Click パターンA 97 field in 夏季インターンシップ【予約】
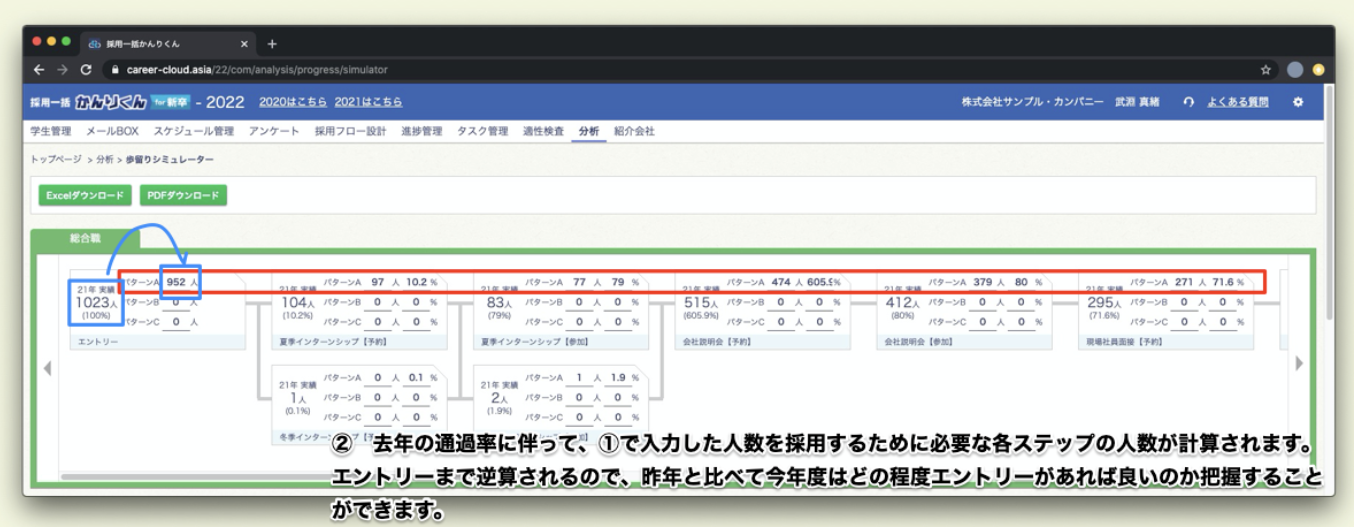Viewport: 1356px width, 532px height. [376, 282]
